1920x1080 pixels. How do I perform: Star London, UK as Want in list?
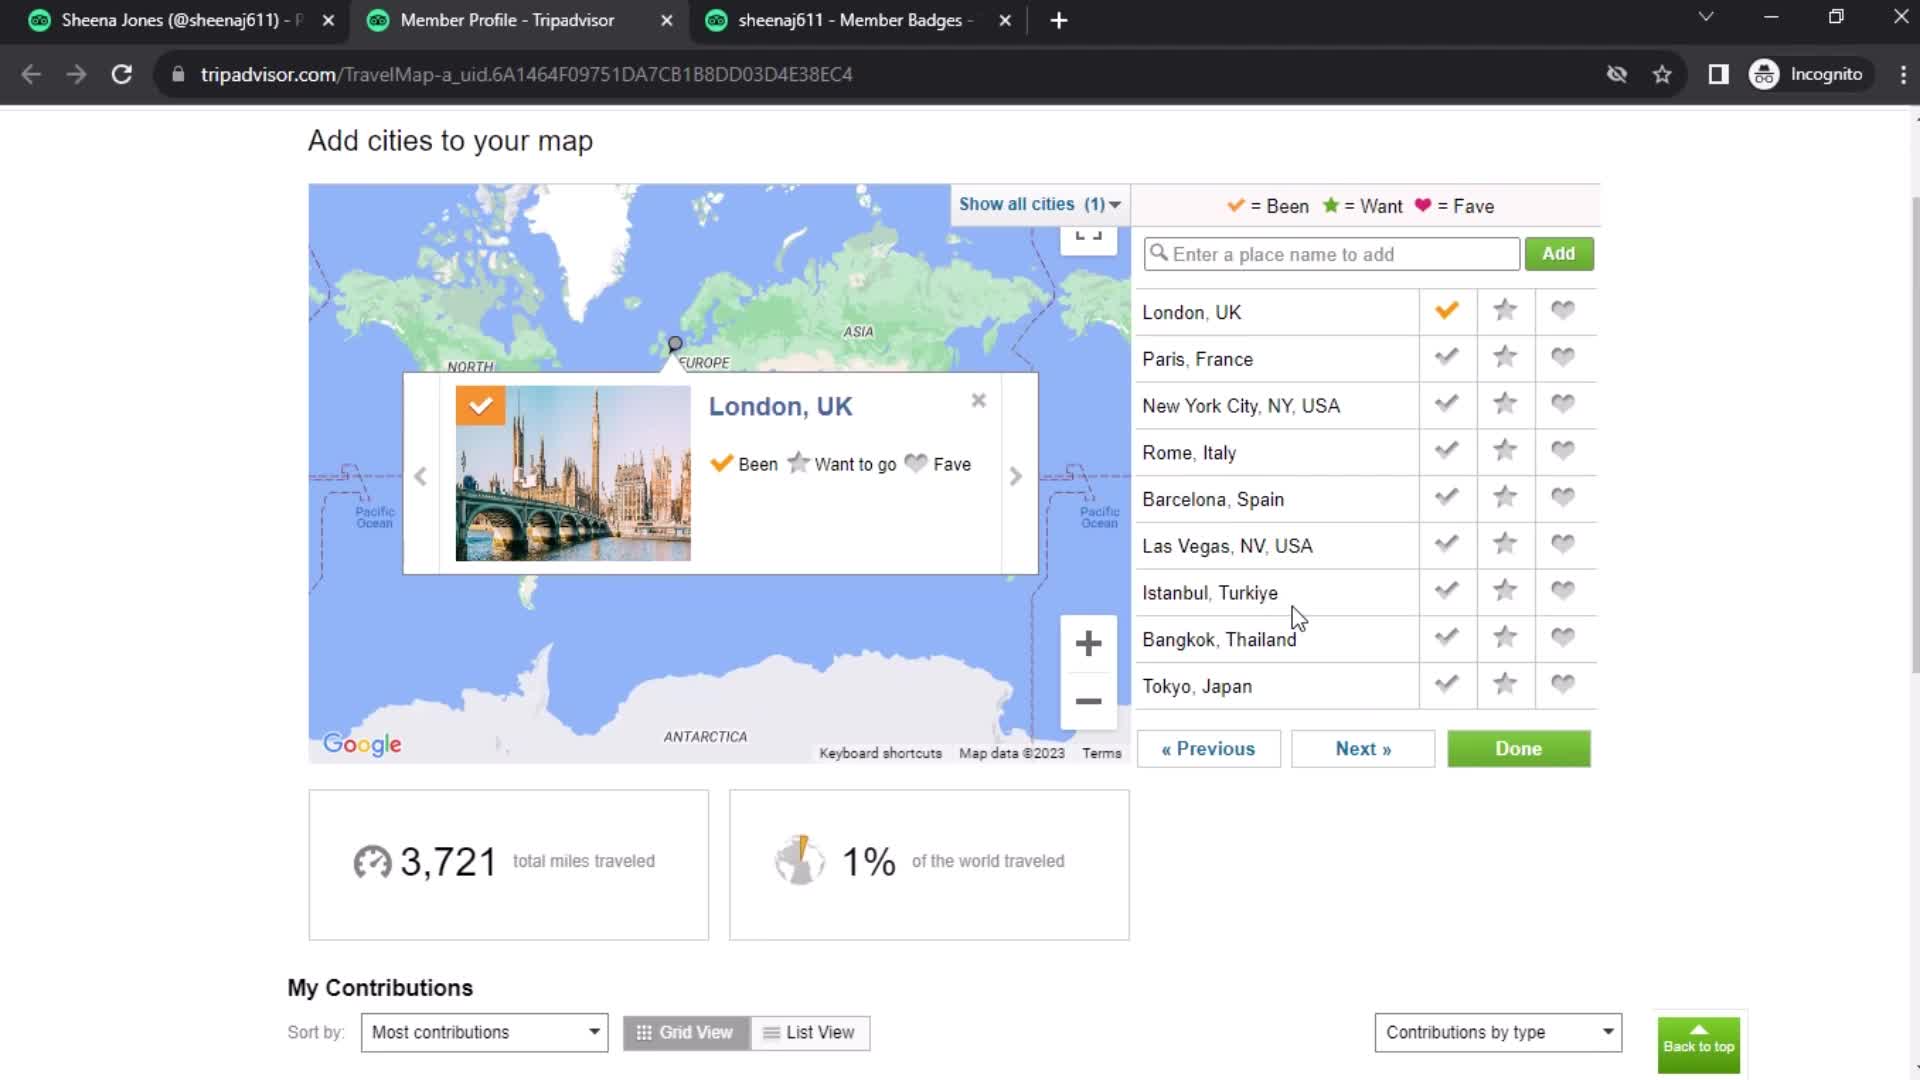[x=1504, y=310]
